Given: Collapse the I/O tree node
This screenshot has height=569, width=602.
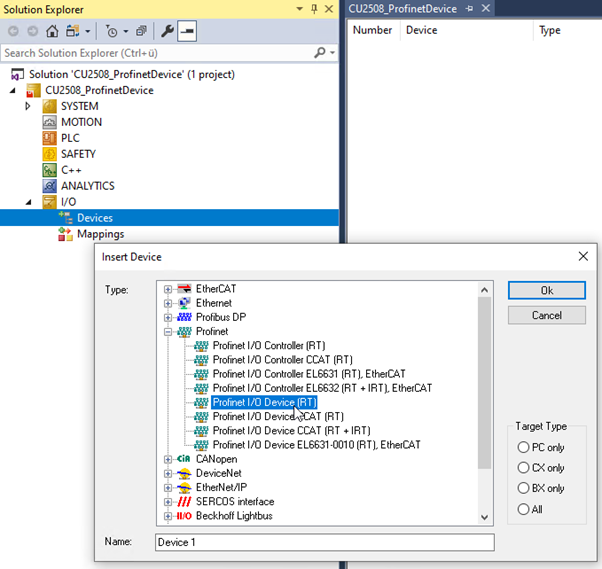Looking at the screenshot, I should tap(28, 202).
